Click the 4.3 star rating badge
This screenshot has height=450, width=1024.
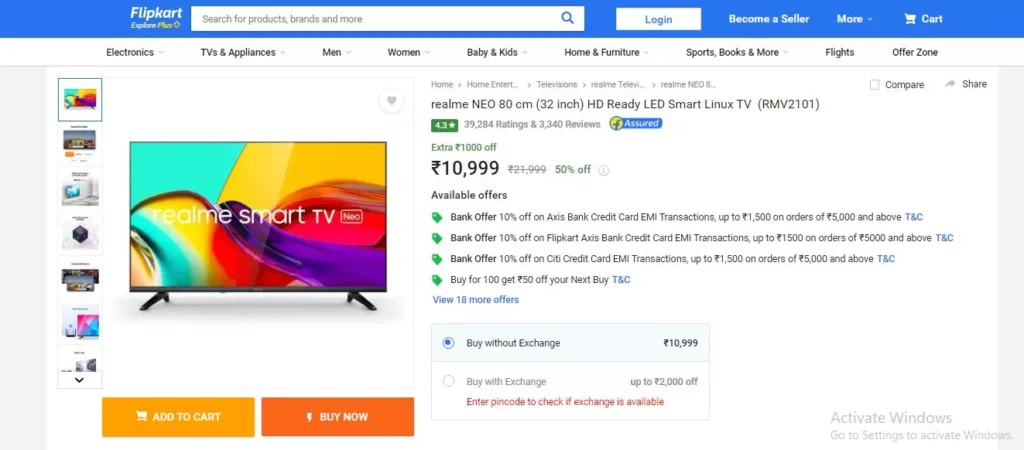point(444,124)
